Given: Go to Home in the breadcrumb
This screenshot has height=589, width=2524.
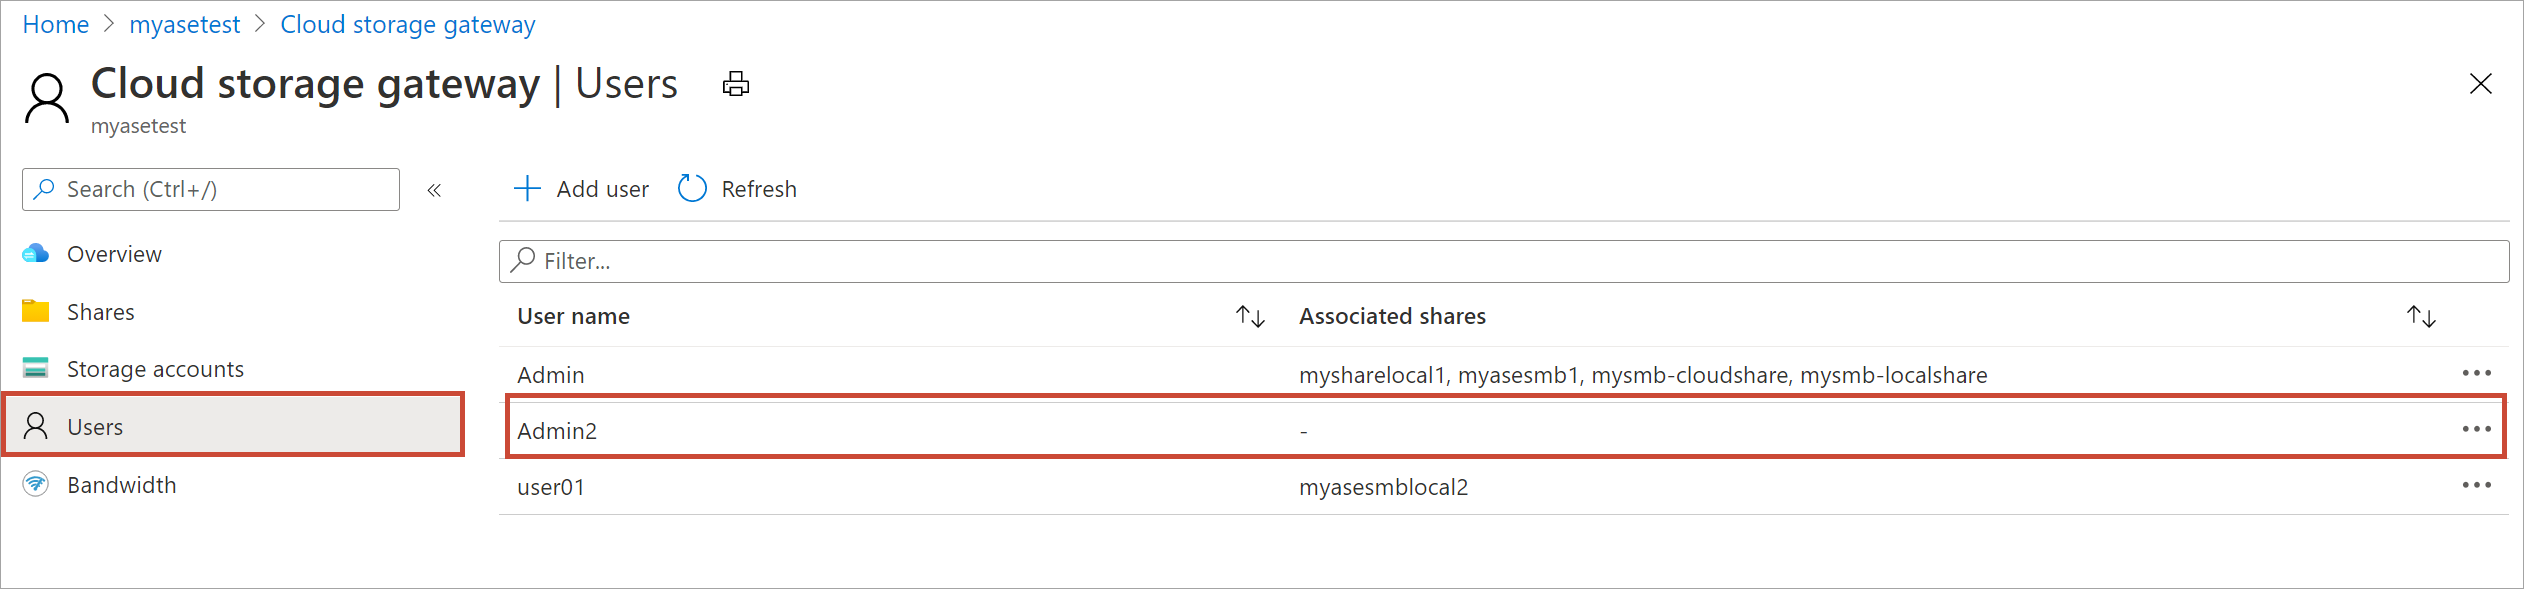Looking at the screenshot, I should click(56, 24).
